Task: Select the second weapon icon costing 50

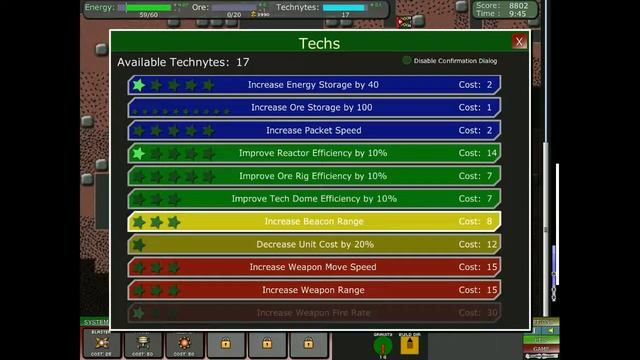Action: click(x=143, y=344)
